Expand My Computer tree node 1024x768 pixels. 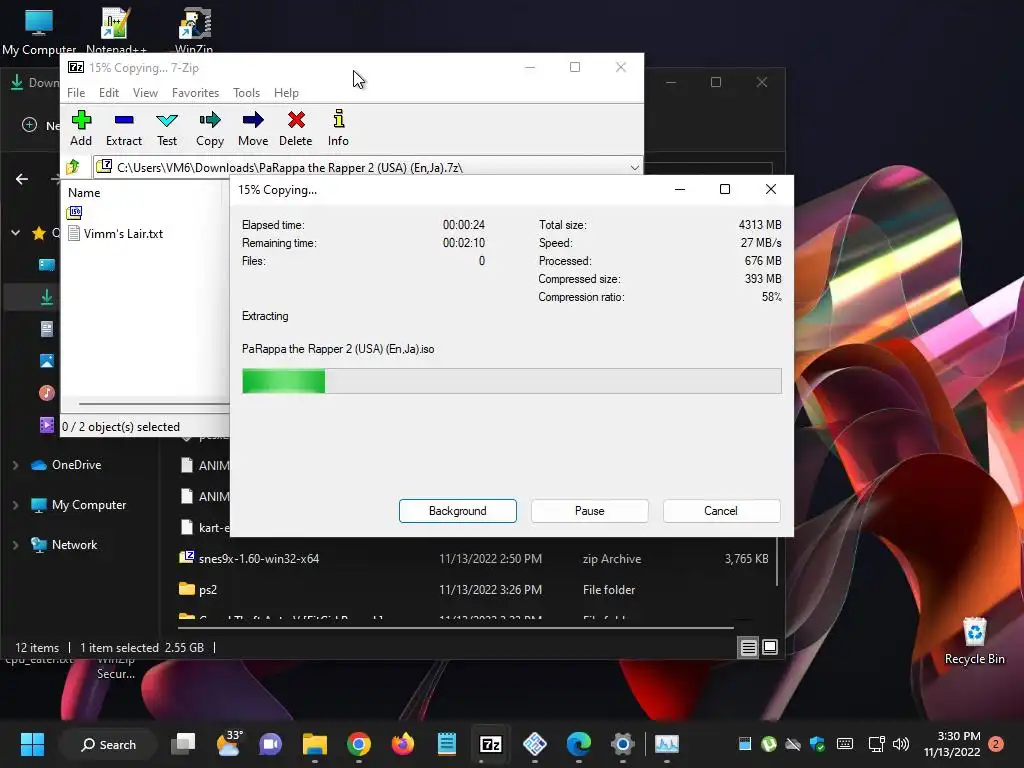16,505
